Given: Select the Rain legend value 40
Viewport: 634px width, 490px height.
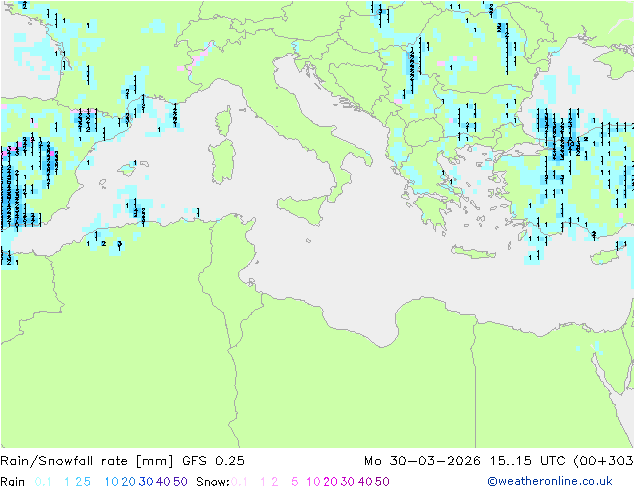Looking at the screenshot, I should [163, 482].
